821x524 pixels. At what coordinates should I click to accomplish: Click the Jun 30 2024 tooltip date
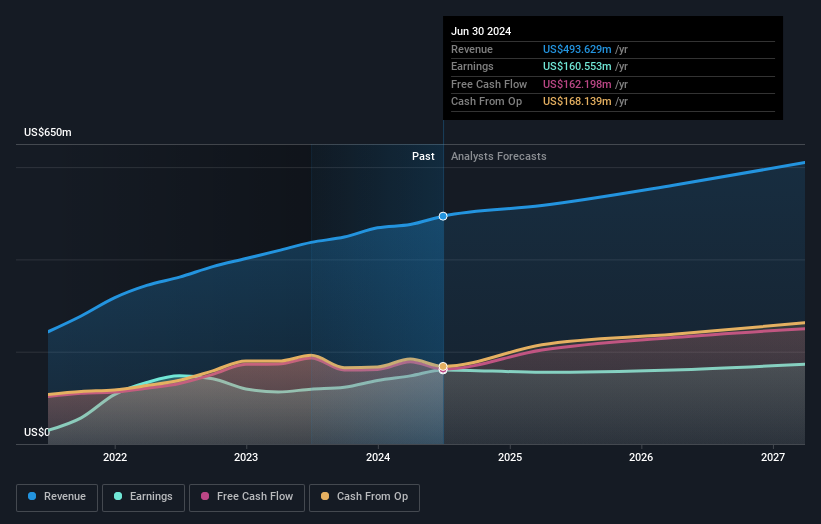(x=481, y=31)
